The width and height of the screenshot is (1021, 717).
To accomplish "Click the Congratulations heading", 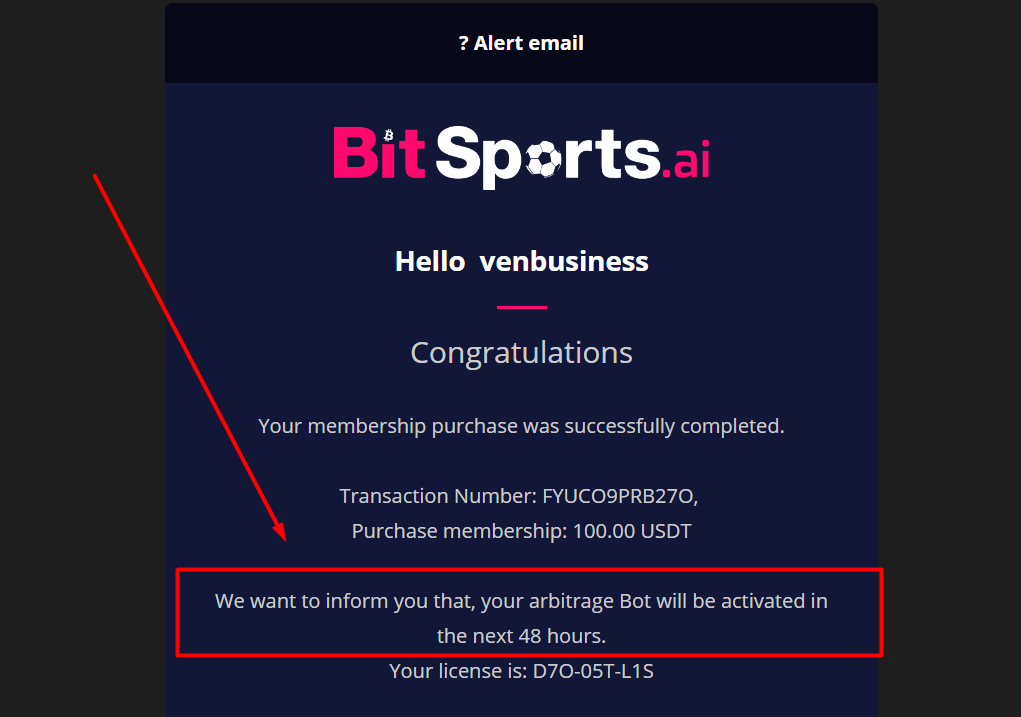I will click(x=521, y=353).
